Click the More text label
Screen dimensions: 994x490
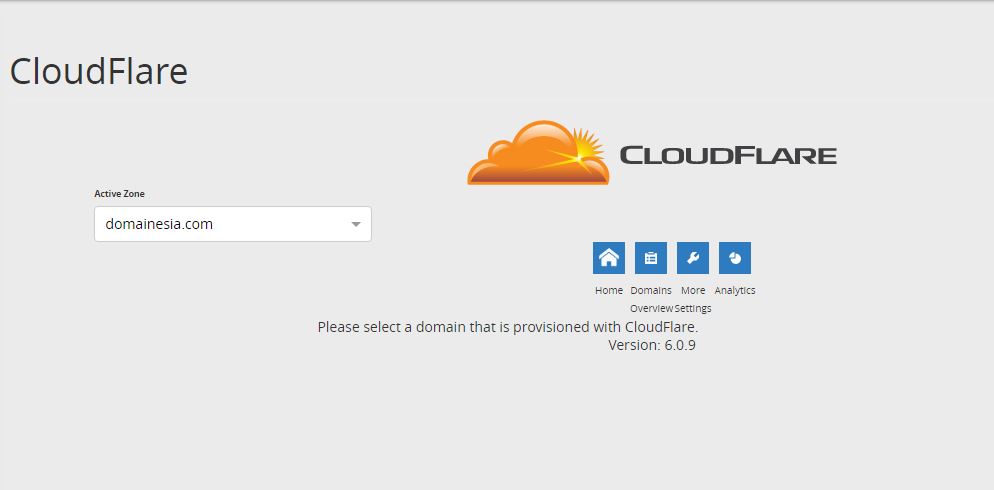693,291
